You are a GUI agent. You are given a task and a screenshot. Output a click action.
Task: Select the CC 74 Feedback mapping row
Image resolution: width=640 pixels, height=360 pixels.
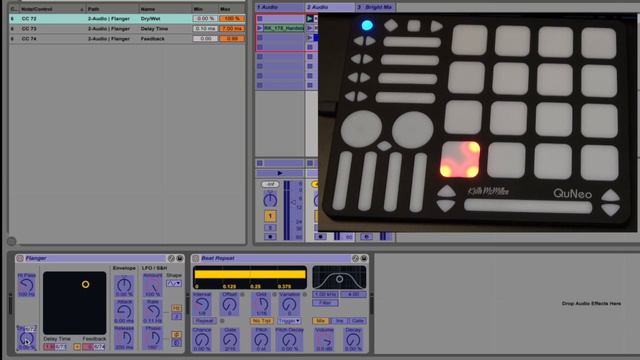click(x=127, y=39)
